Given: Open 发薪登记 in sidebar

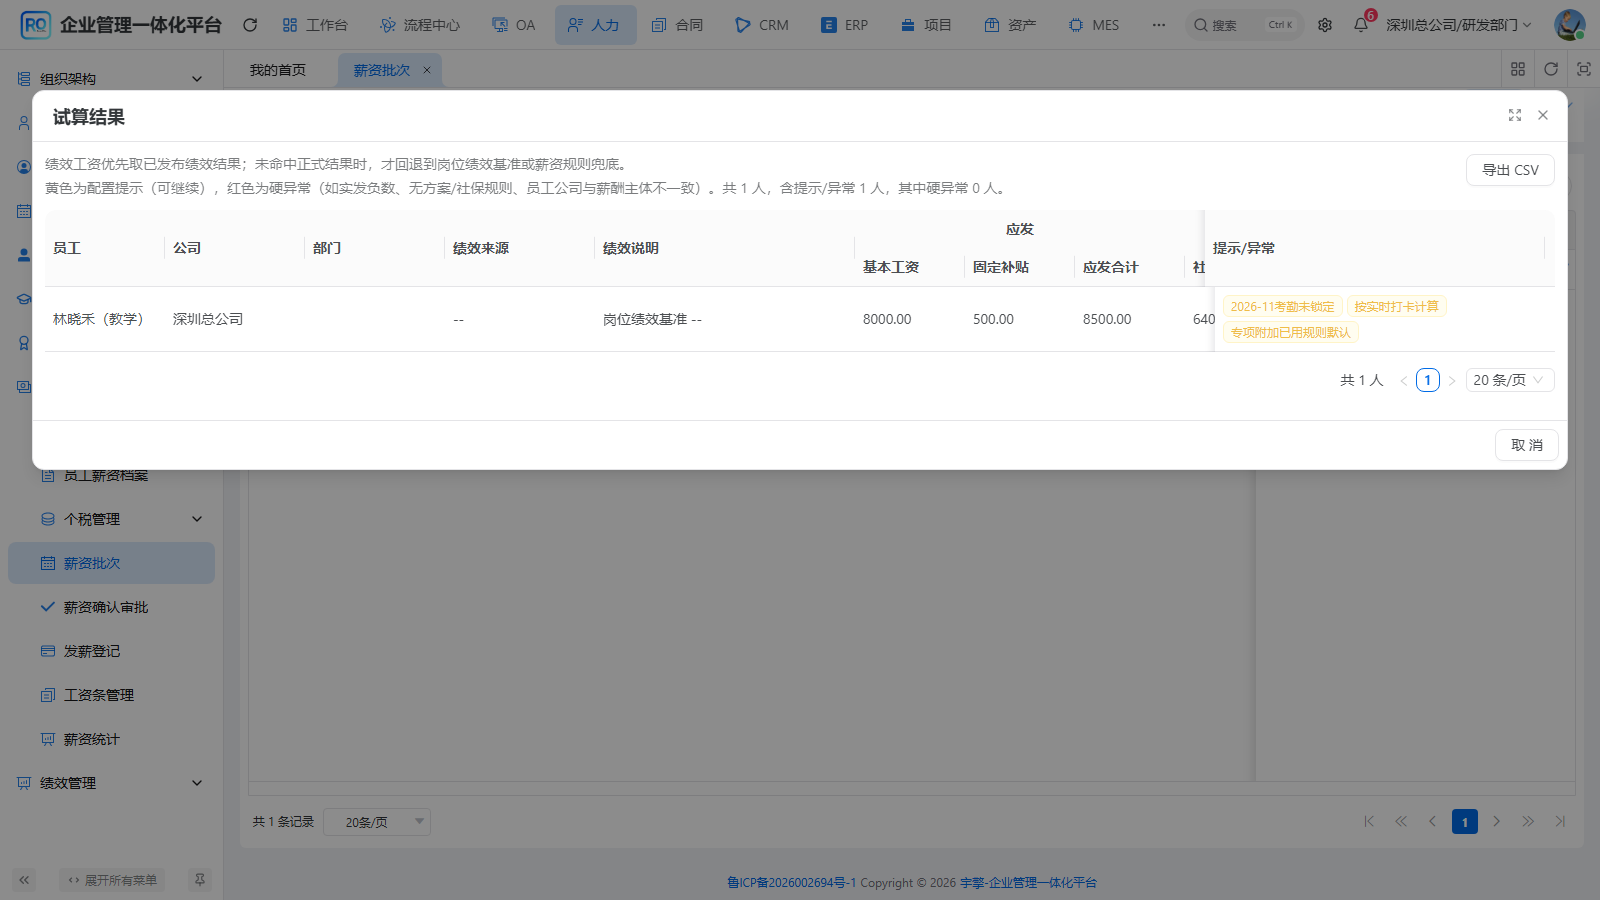Looking at the screenshot, I should [x=111, y=651].
